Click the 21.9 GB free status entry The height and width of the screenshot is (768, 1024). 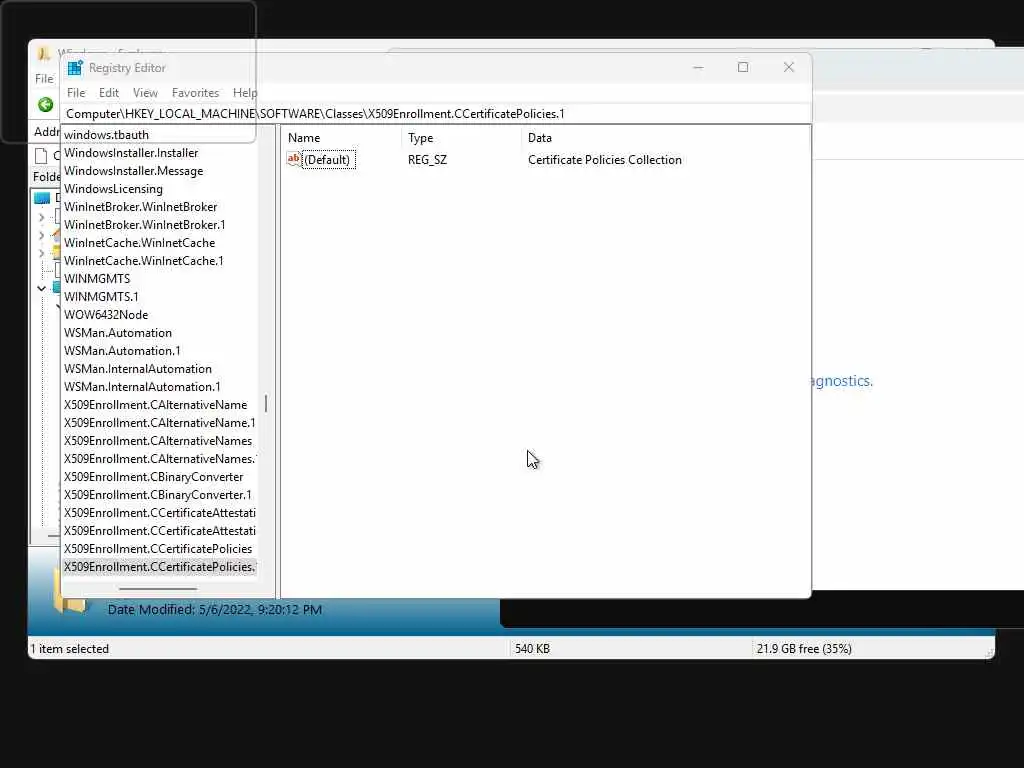pos(804,648)
